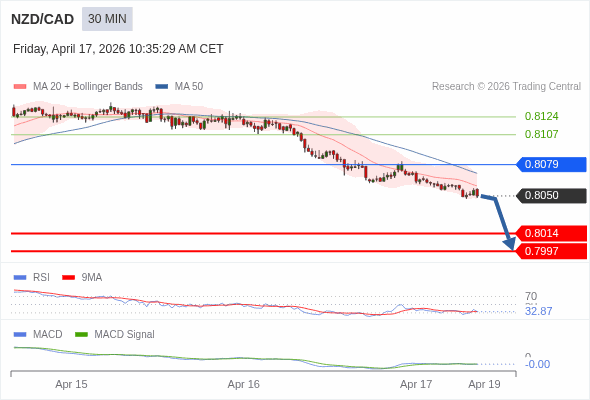Image resolution: width=590 pixels, height=400 pixels.
Task: Click the Apr 19 date axis label
Action: (484, 385)
